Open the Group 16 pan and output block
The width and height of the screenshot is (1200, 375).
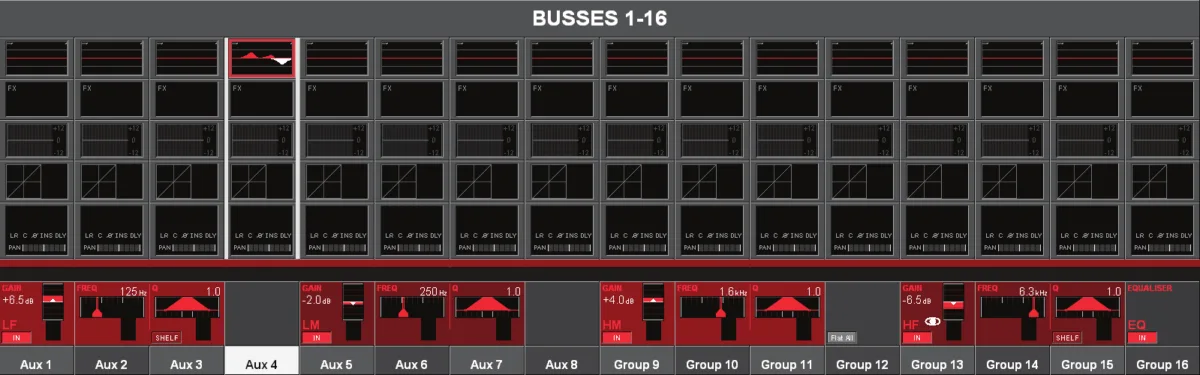(1162, 230)
